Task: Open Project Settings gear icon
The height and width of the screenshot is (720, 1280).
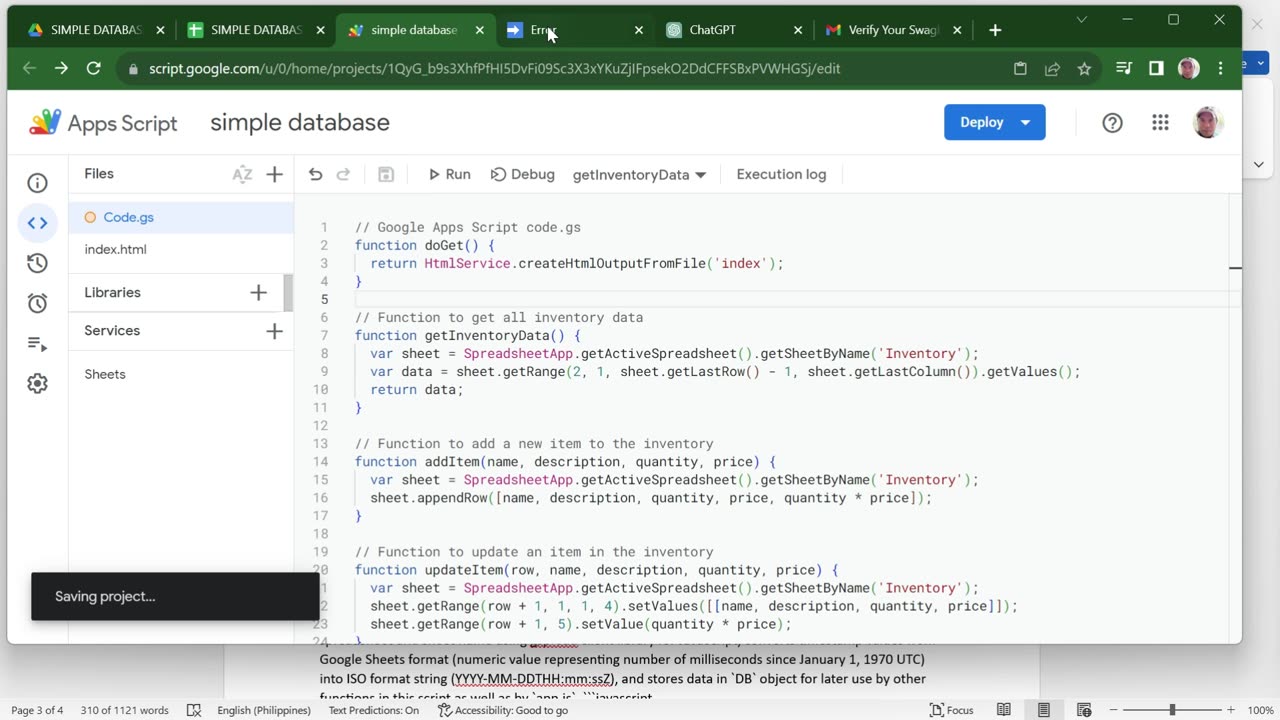Action: (x=37, y=384)
